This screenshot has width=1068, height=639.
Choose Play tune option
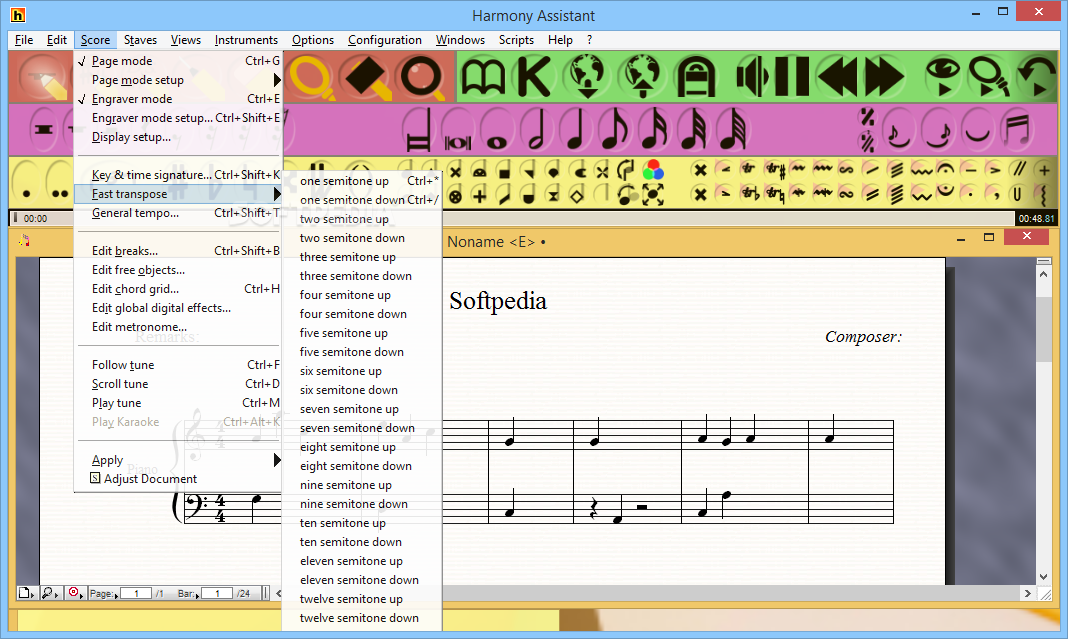click(x=178, y=403)
